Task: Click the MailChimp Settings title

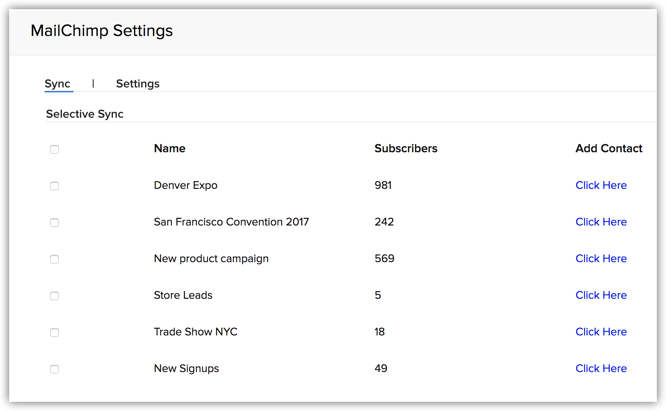Action: (102, 31)
